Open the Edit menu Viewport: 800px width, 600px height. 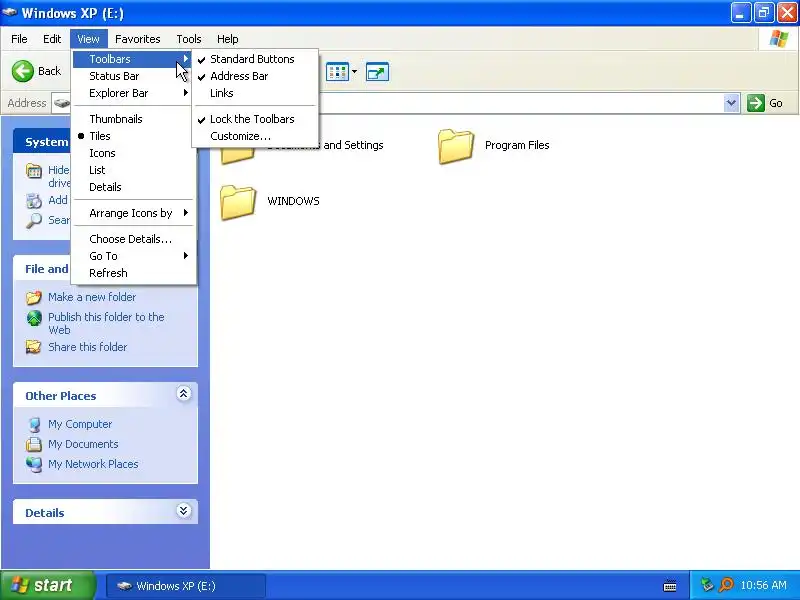click(x=52, y=39)
